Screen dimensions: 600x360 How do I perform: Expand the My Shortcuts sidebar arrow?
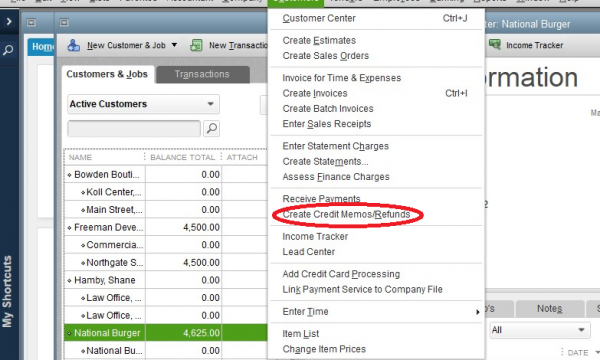coord(9,21)
